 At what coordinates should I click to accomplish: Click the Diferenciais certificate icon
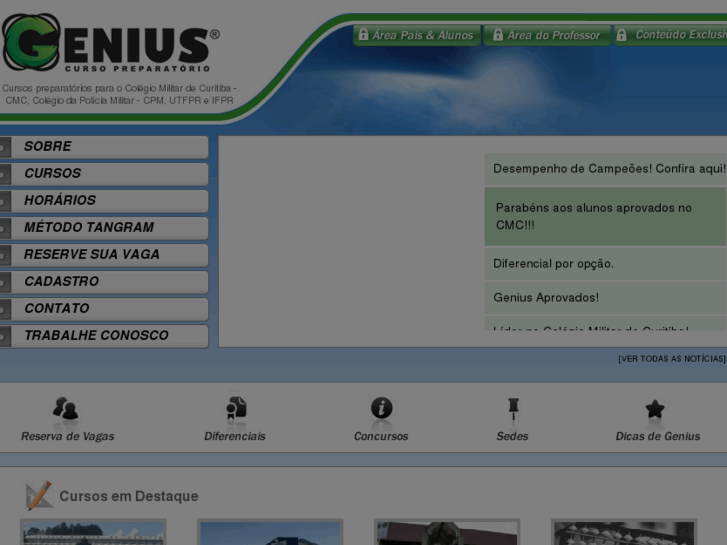coord(236,408)
